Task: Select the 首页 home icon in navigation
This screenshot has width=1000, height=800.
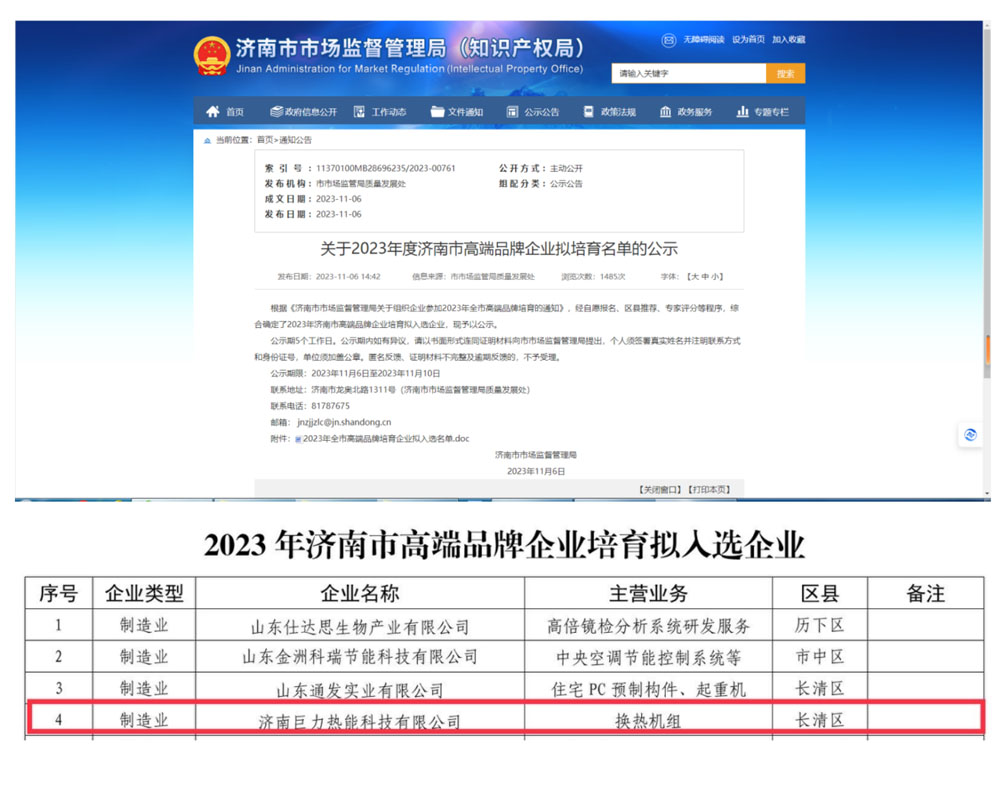Action: tap(213, 111)
